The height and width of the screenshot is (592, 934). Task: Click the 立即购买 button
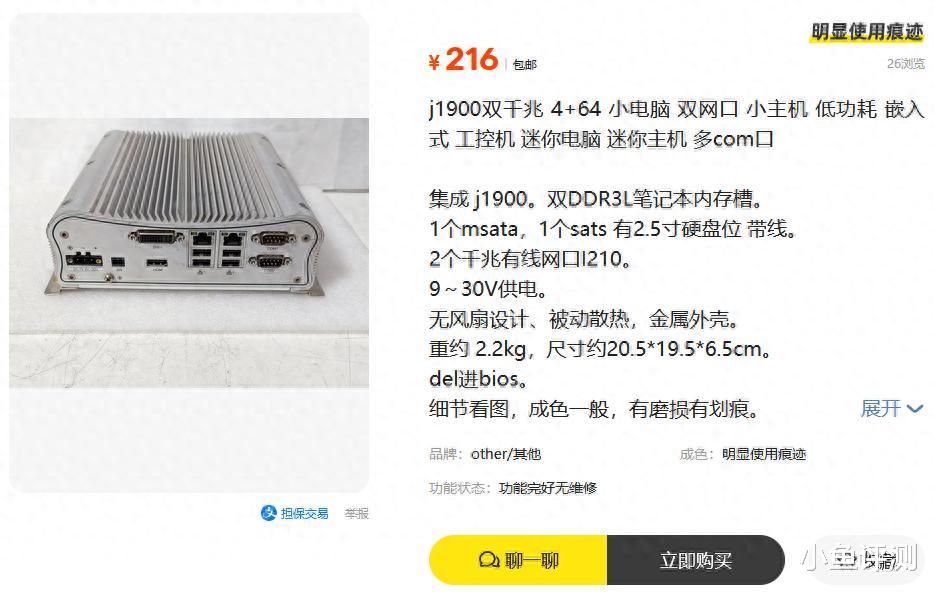[695, 560]
